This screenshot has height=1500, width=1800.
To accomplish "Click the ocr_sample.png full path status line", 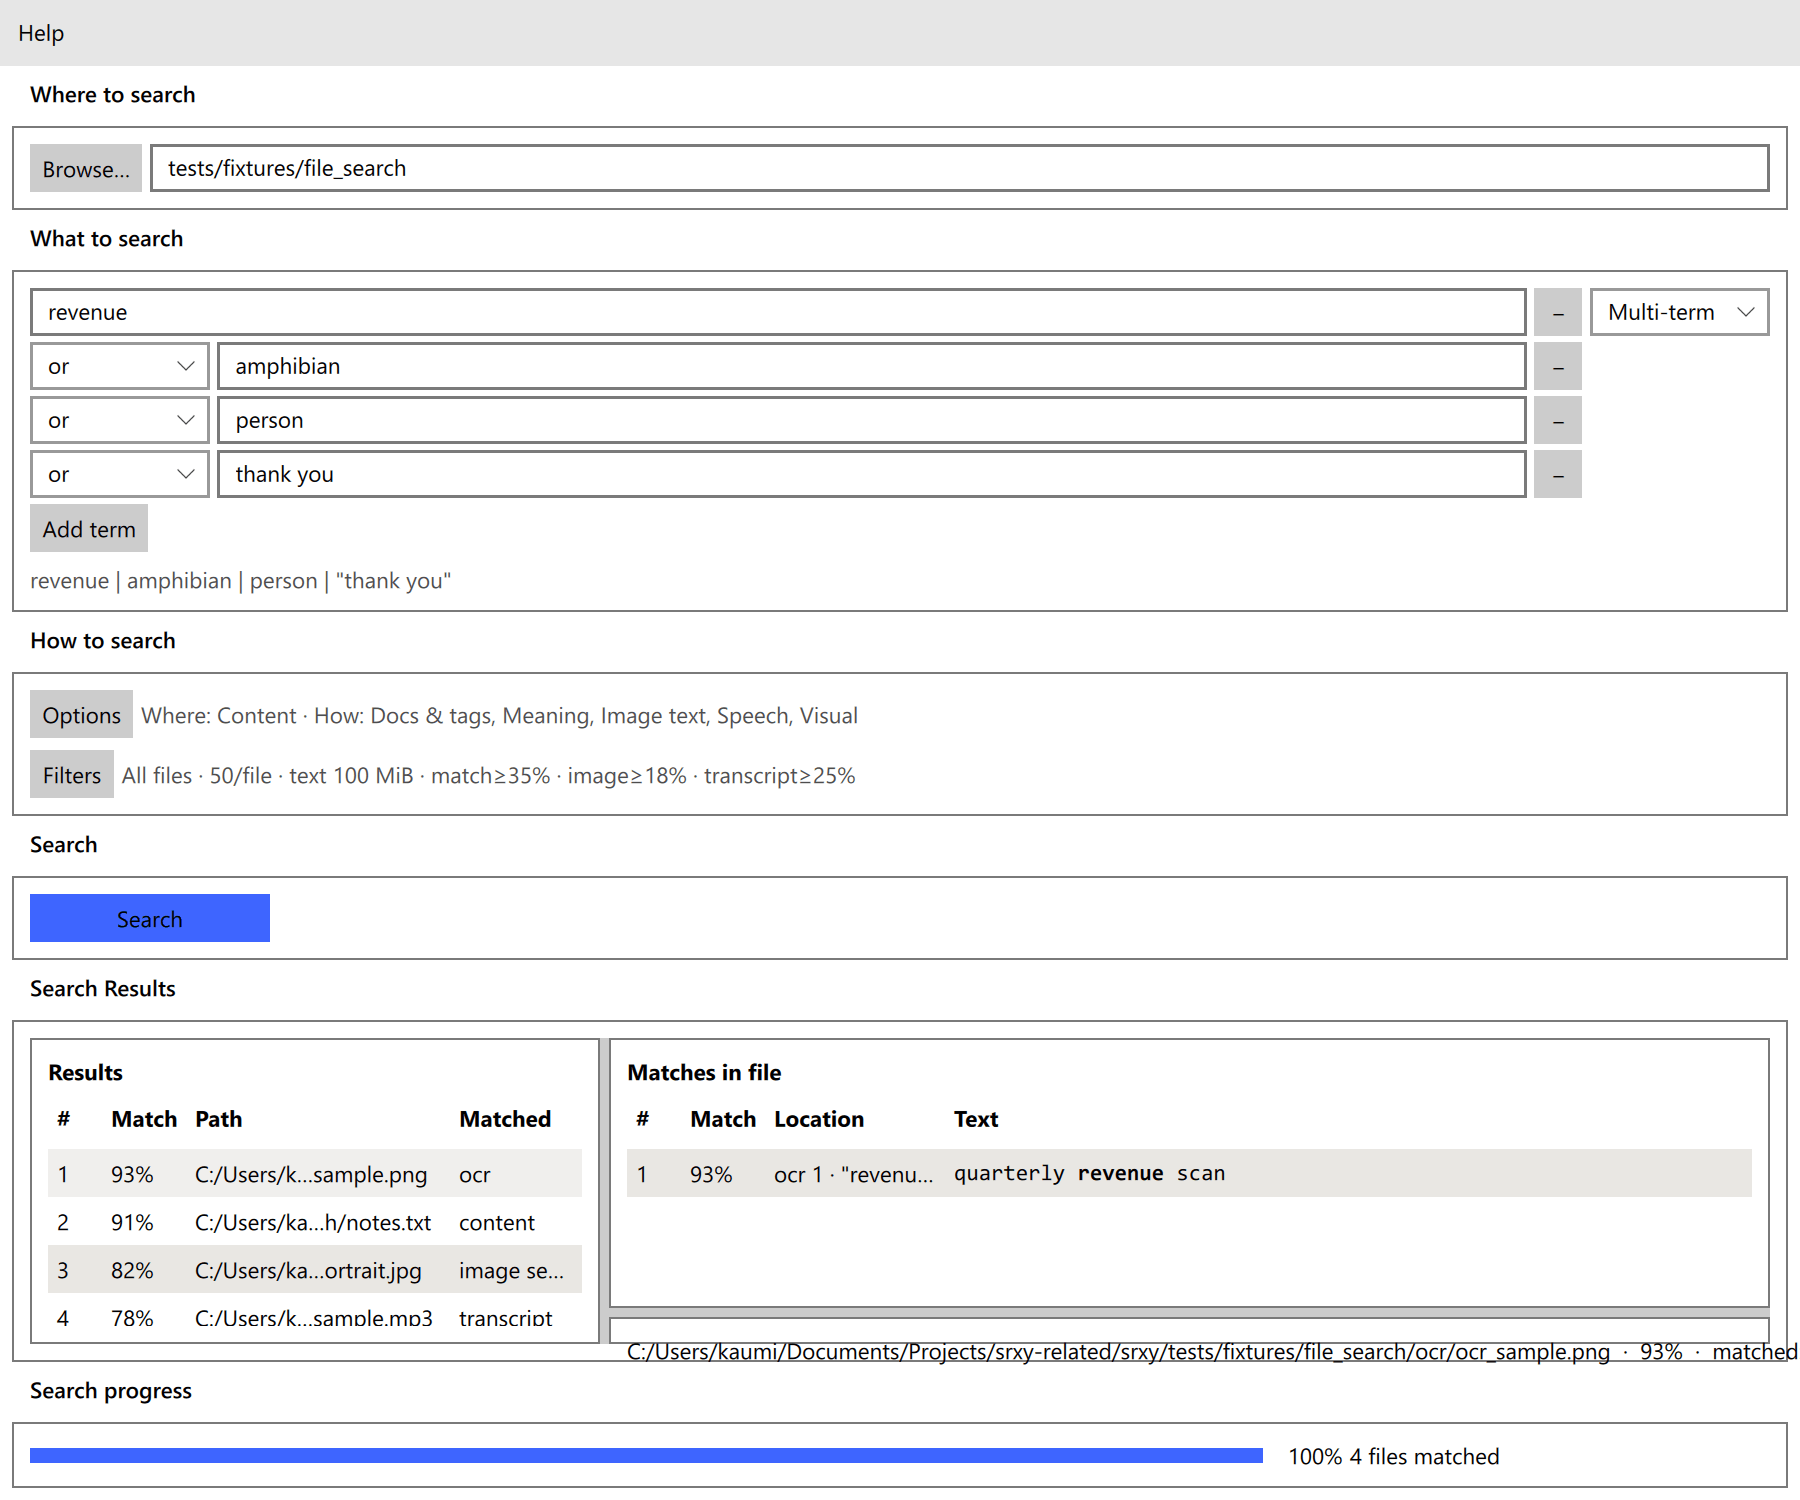I will [1212, 1351].
